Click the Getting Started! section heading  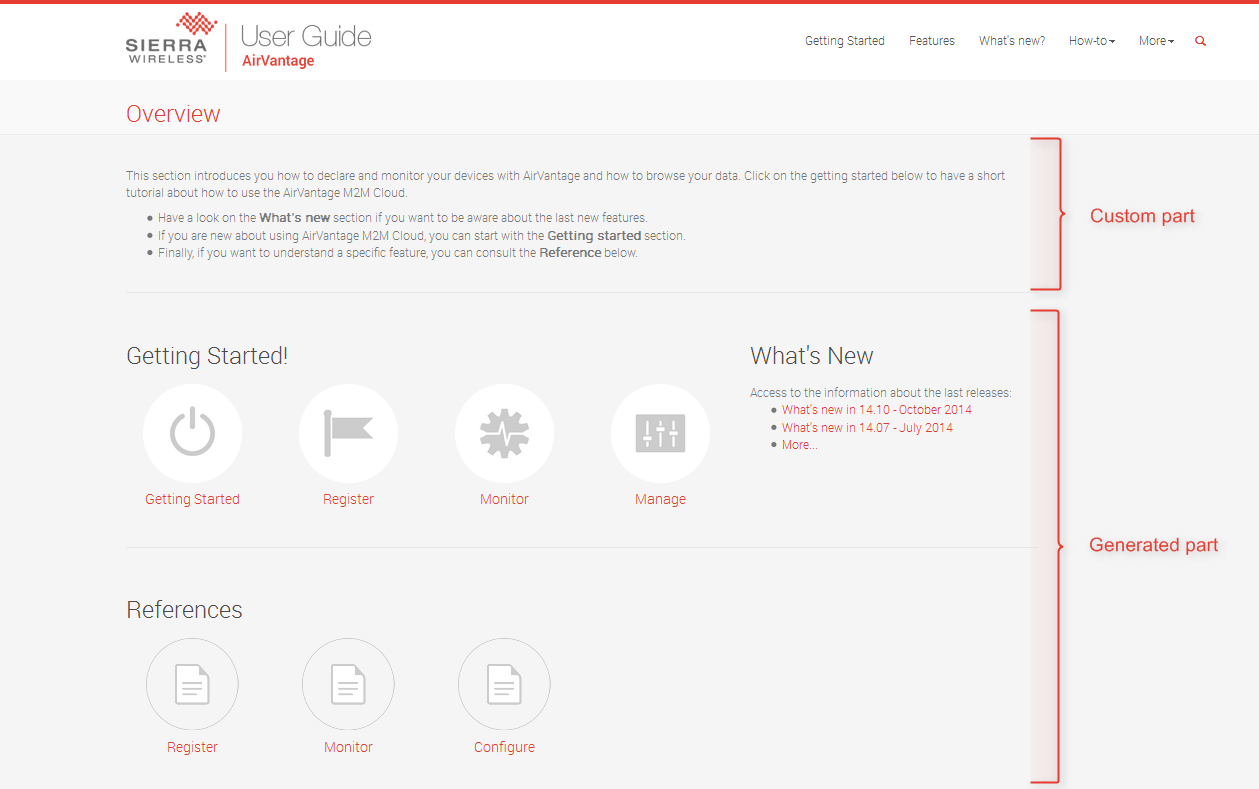tap(207, 356)
